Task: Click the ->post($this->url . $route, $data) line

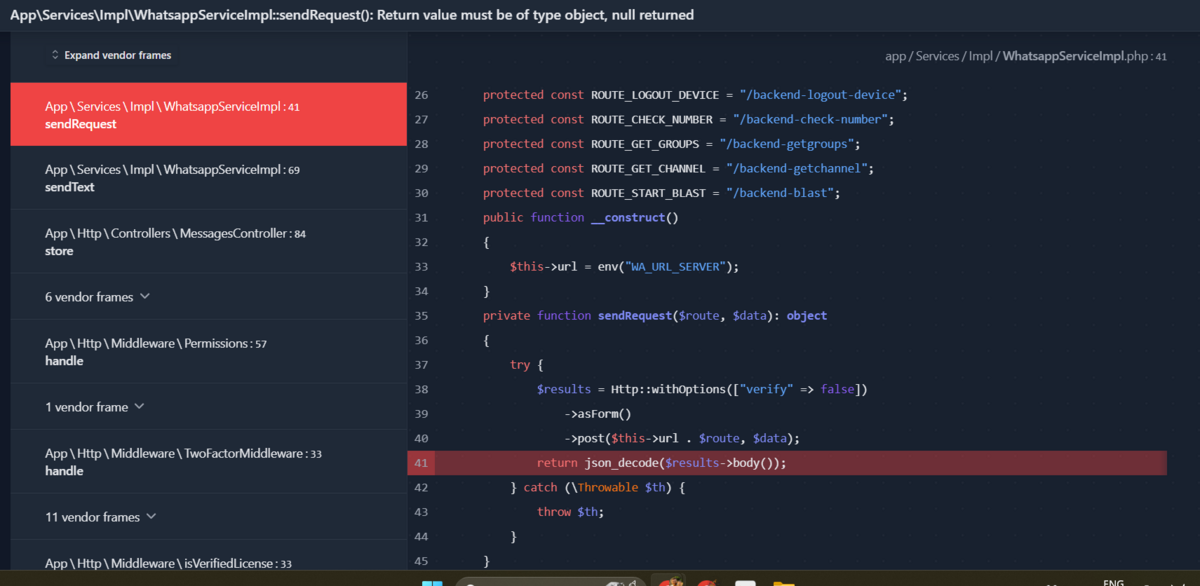Action: (682, 438)
